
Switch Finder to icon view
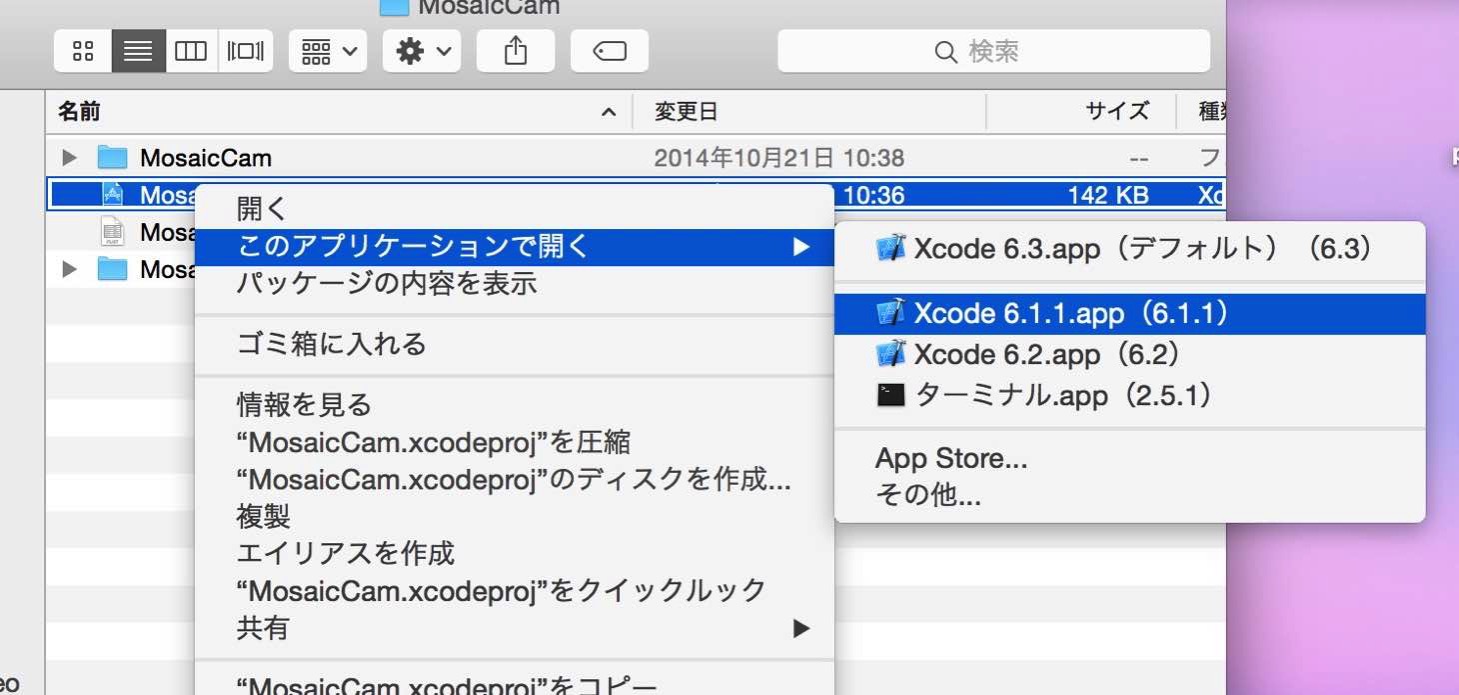pyautogui.click(x=83, y=51)
